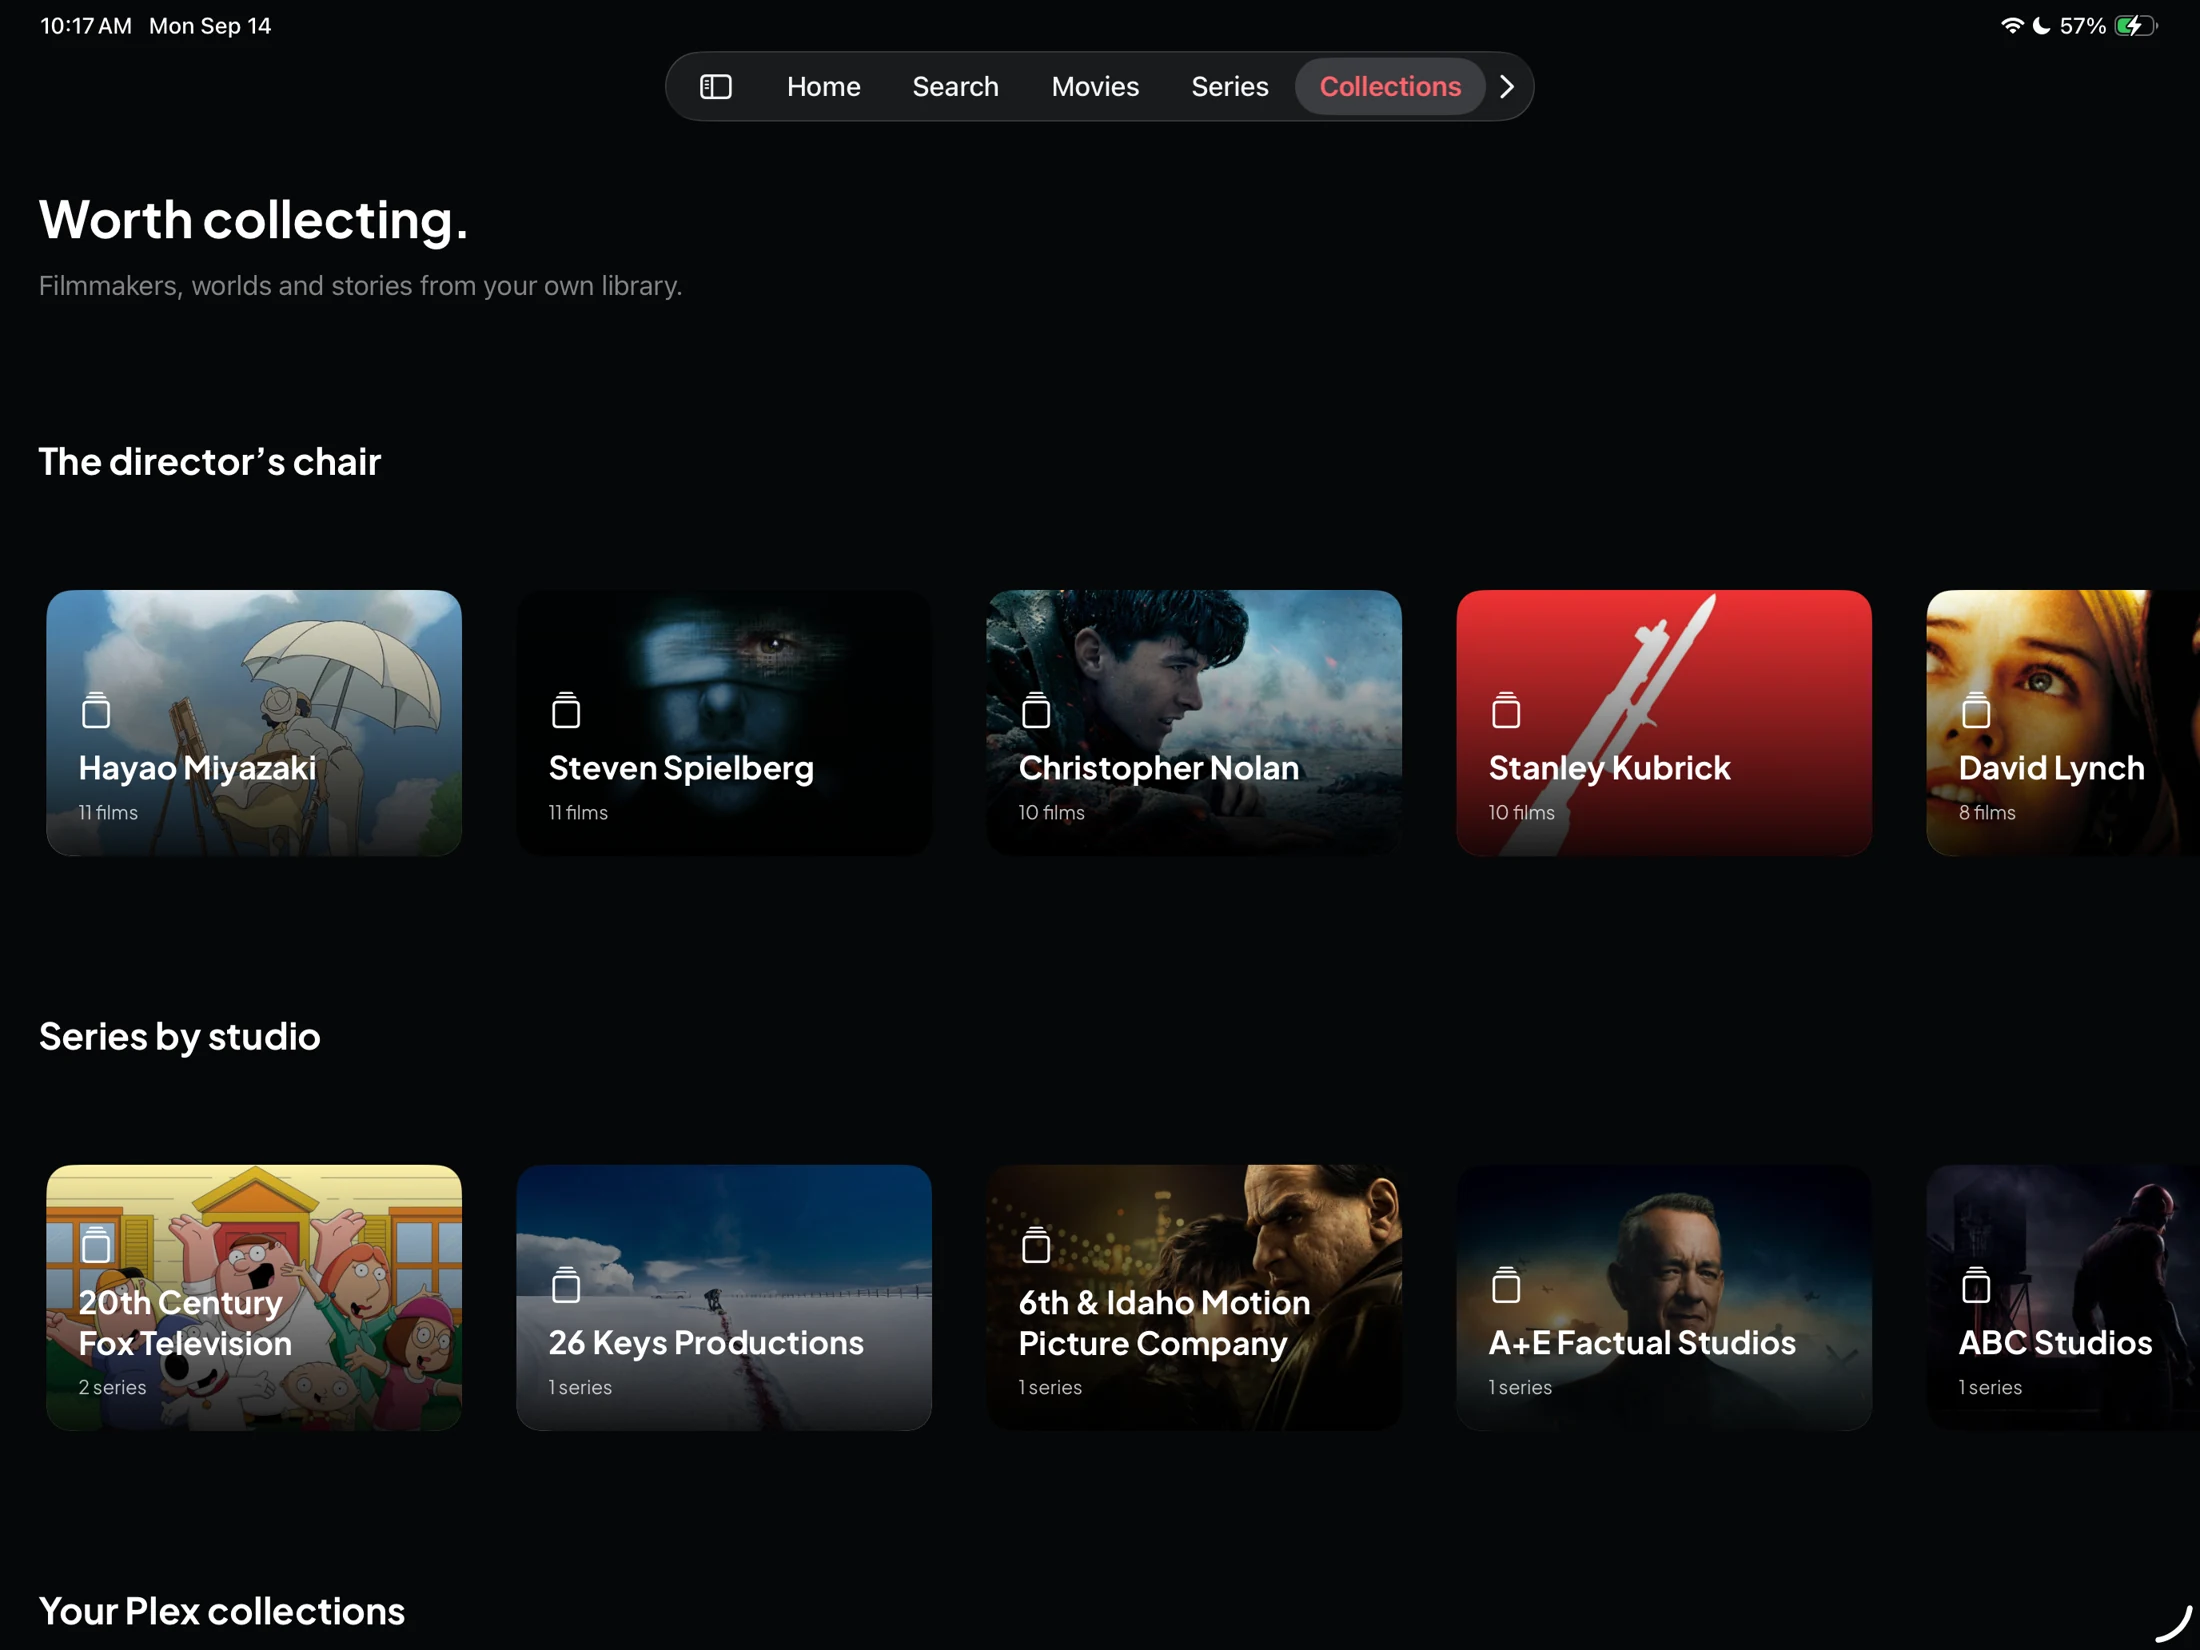
Task: Toggle the sidebar panel icon
Action: click(716, 87)
